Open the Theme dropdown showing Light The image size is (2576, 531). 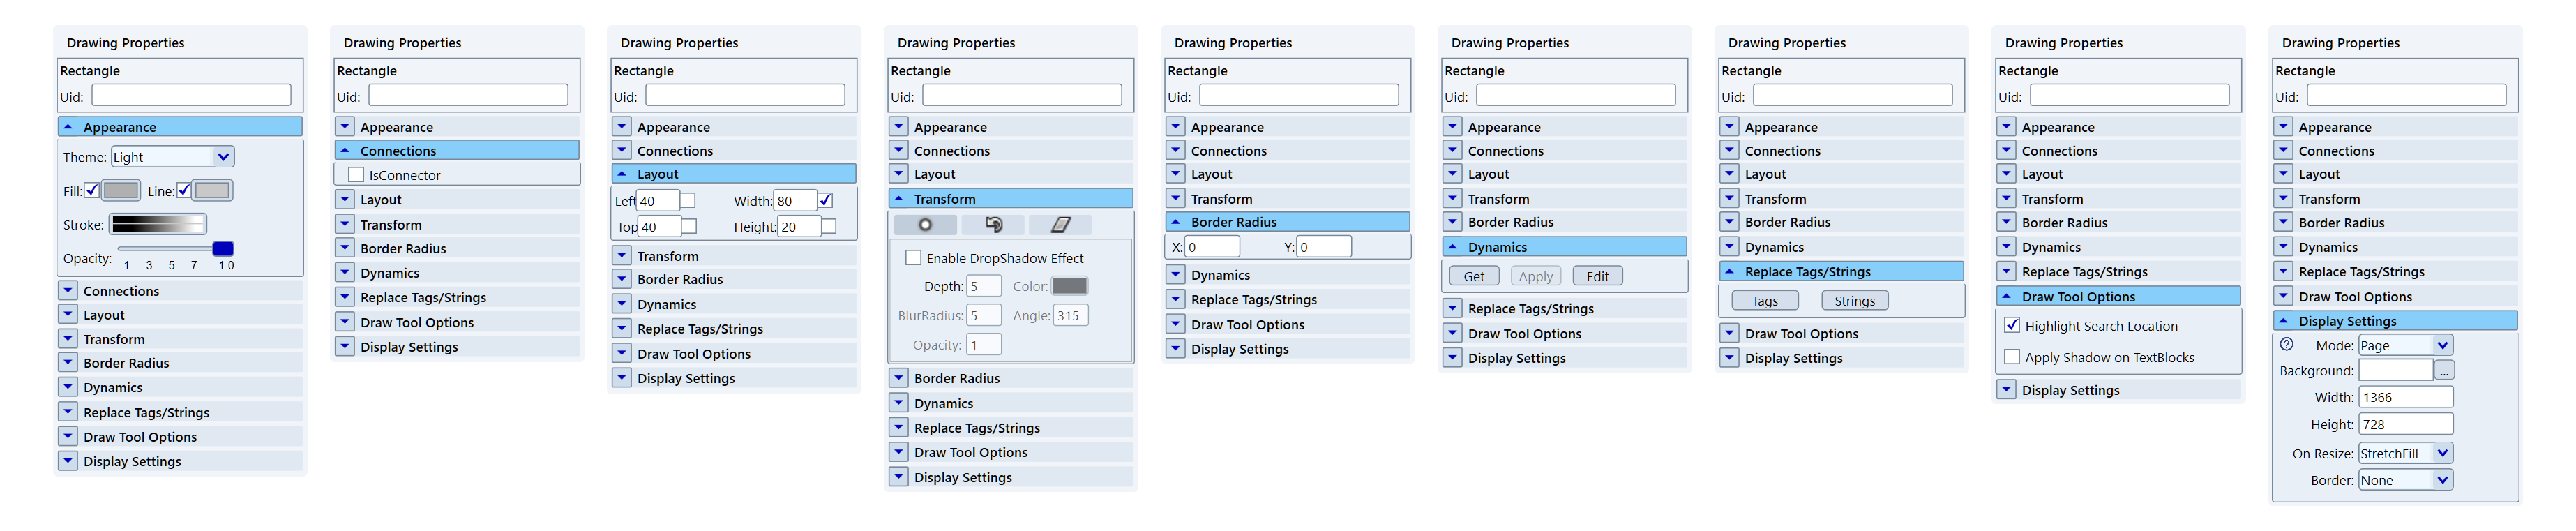pos(223,157)
